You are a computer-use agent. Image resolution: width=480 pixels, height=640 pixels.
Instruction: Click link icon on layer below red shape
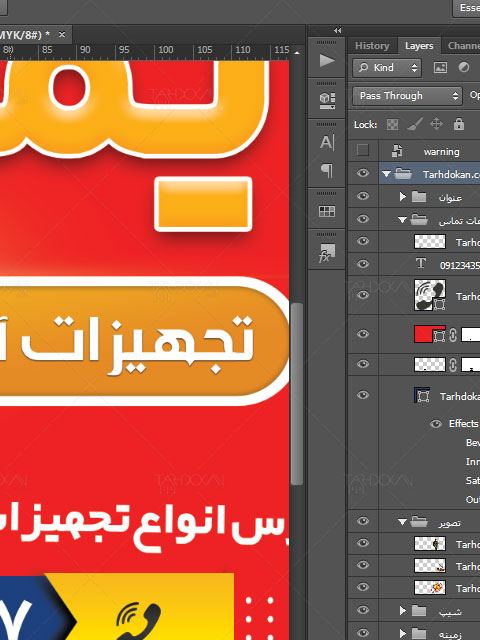453,364
